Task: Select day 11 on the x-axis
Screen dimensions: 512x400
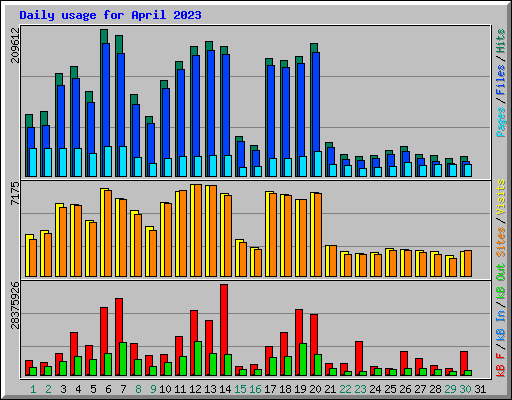Action: click(x=180, y=389)
